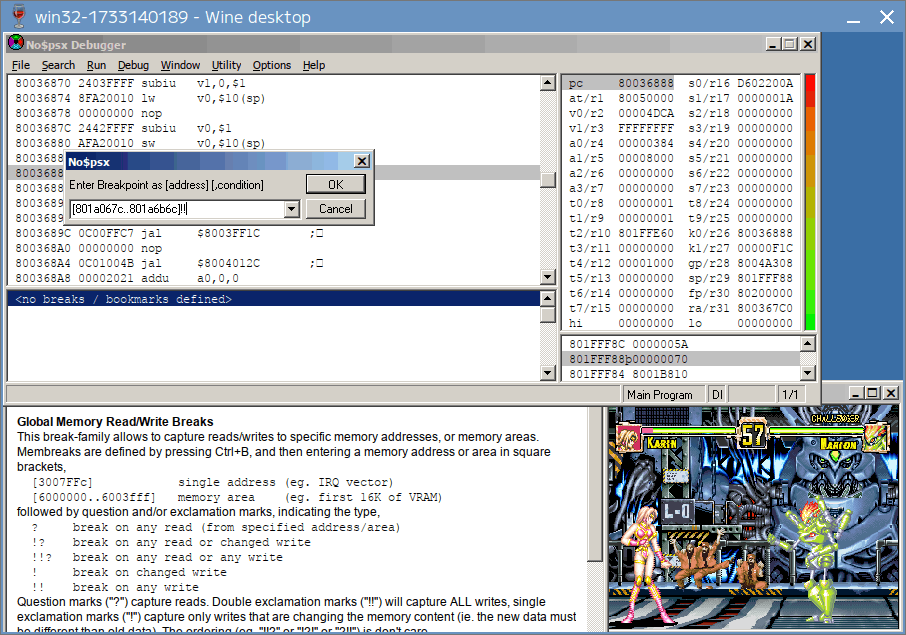Click the disassembly scrollbar thumb
Image resolution: width=906 pixels, height=635 pixels.
tap(548, 180)
